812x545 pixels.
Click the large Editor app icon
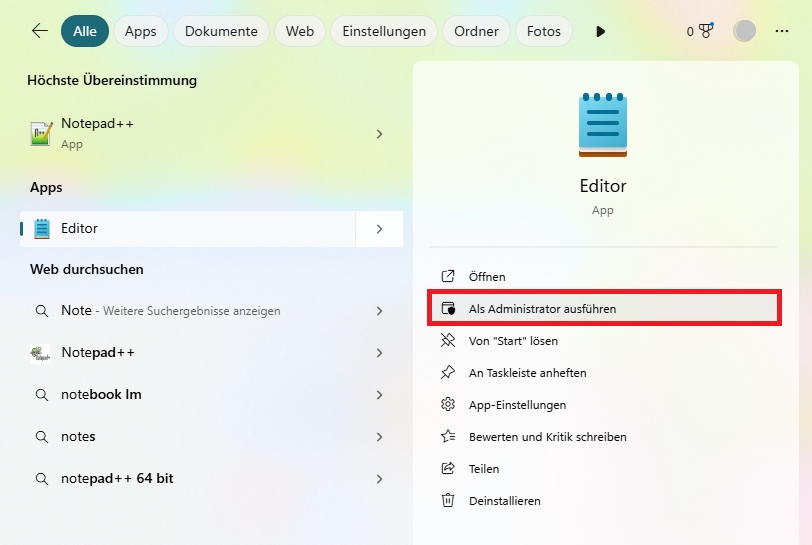[602, 125]
